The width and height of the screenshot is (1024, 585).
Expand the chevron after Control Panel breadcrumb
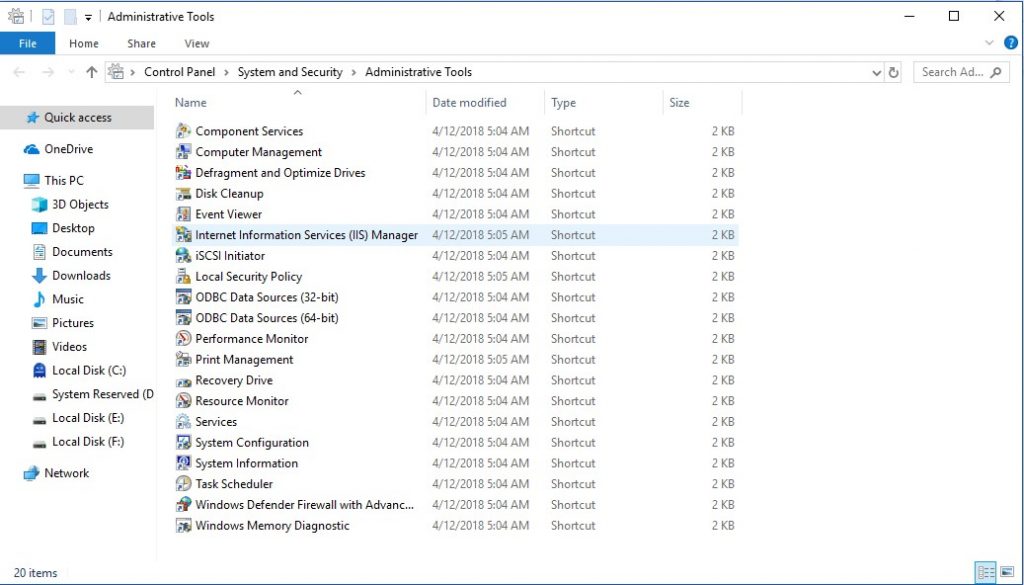[227, 72]
